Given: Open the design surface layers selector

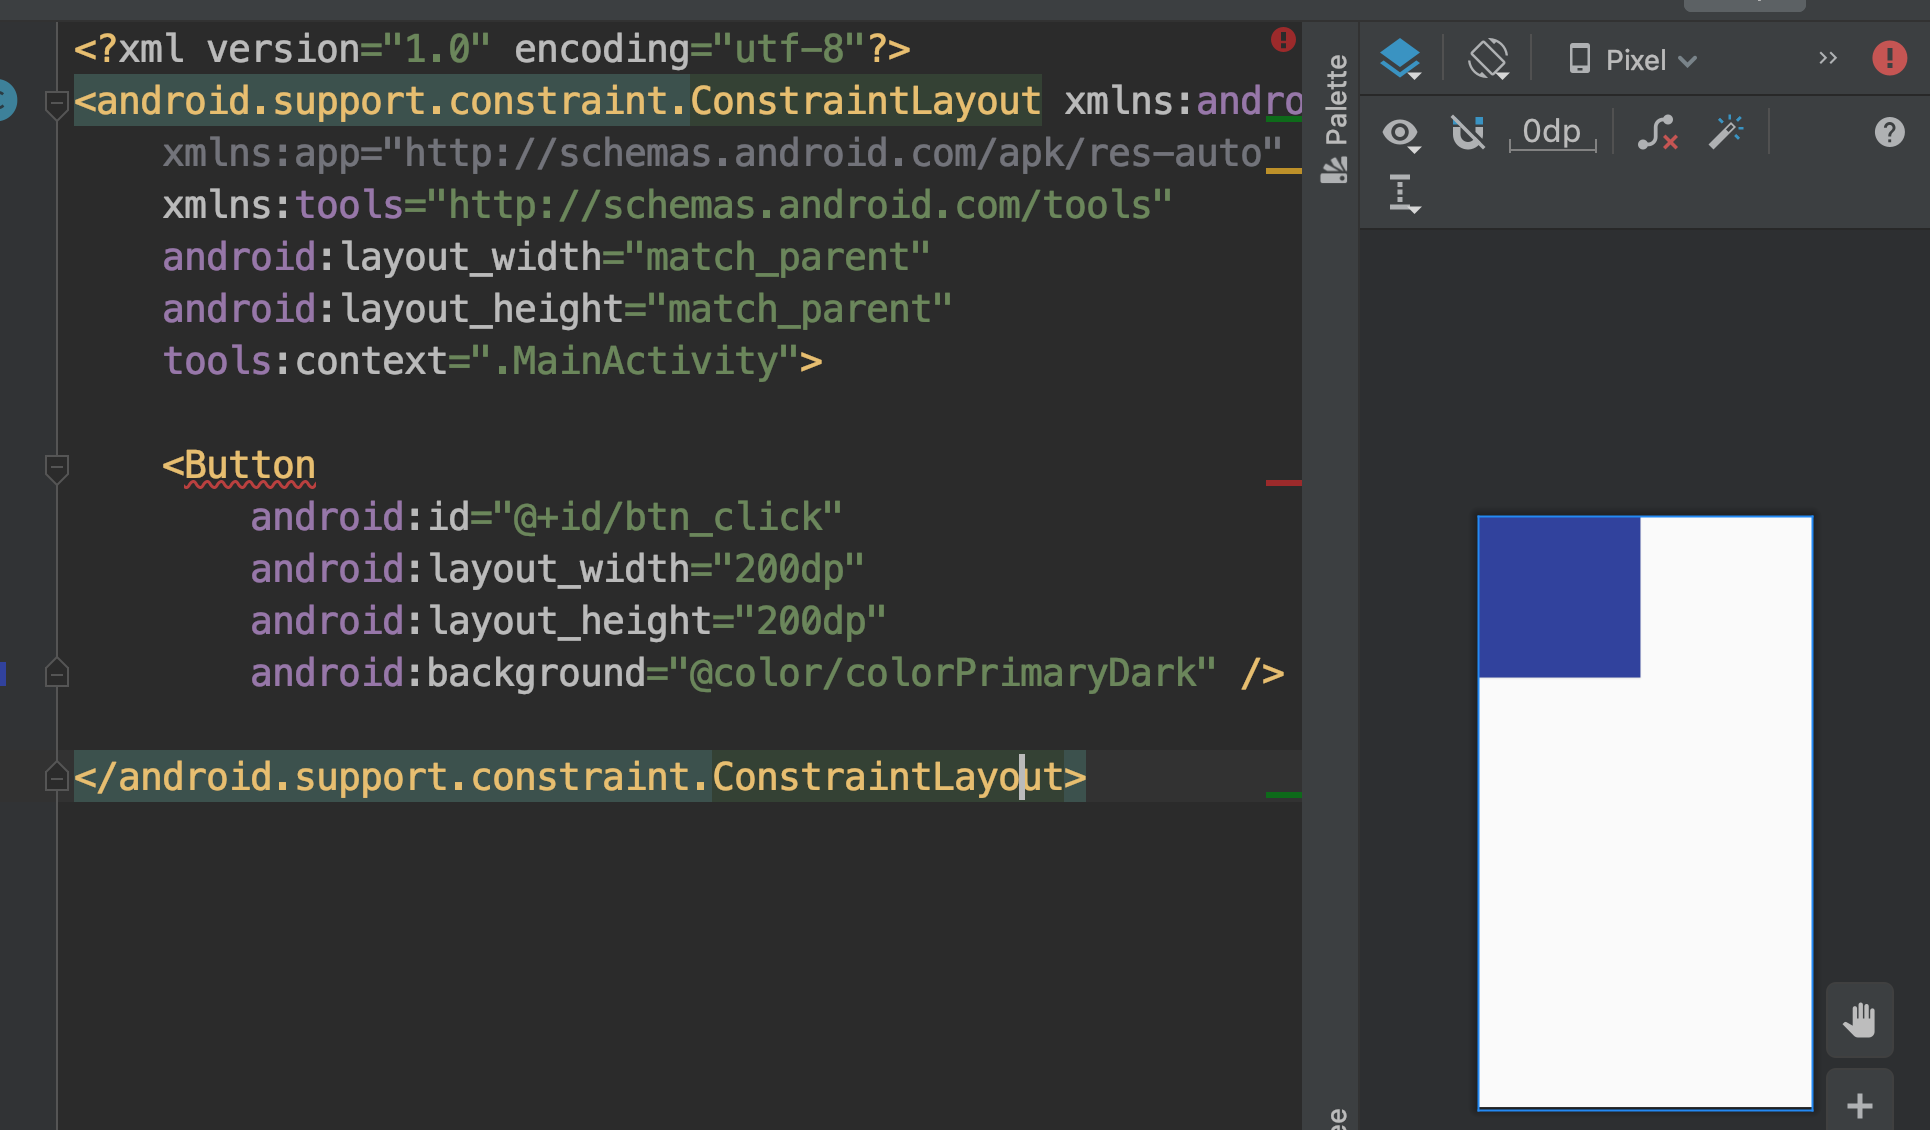Looking at the screenshot, I should pos(1400,60).
